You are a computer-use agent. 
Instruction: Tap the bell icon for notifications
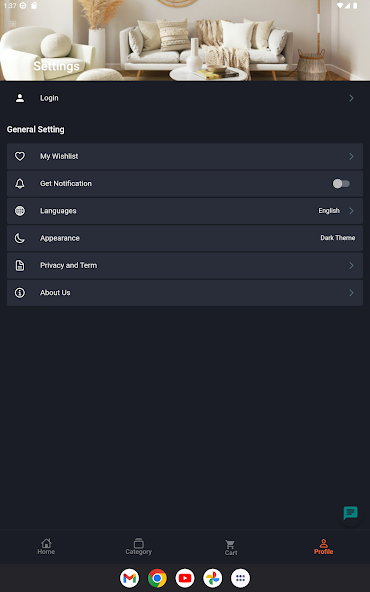[x=20, y=183]
